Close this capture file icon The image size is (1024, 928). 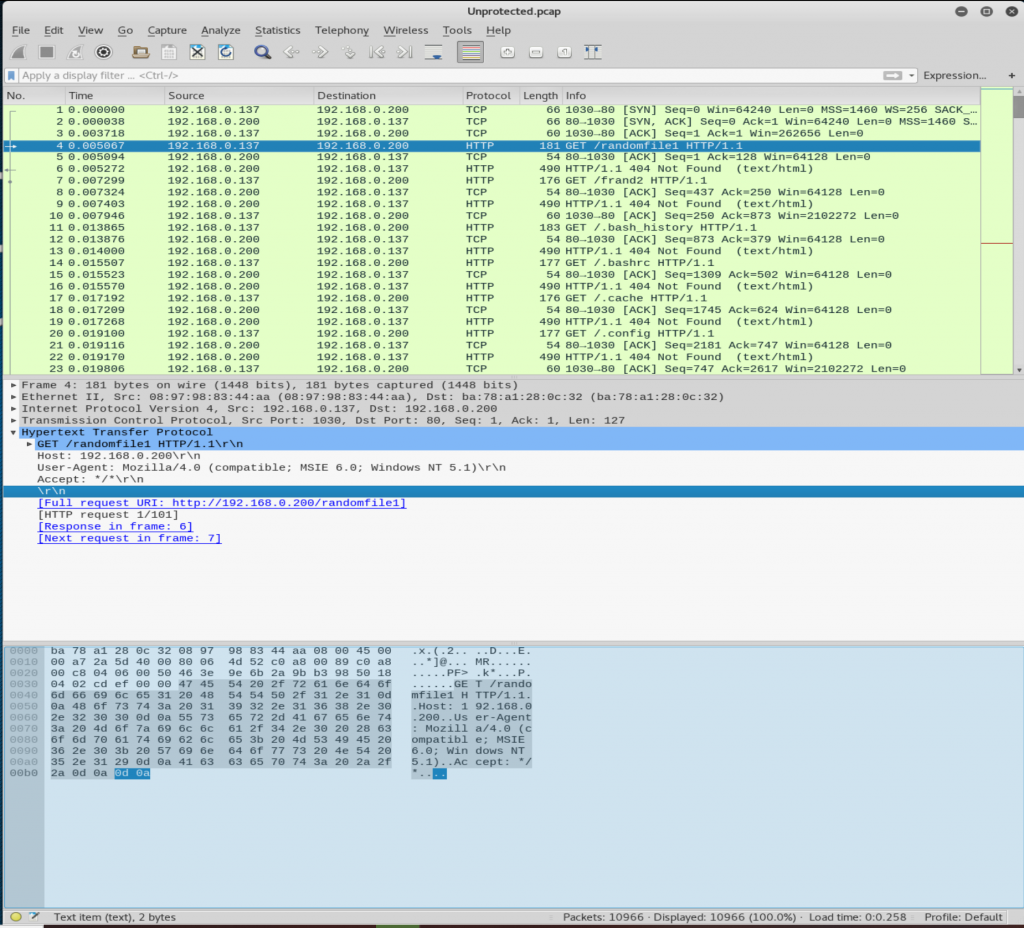(197, 52)
